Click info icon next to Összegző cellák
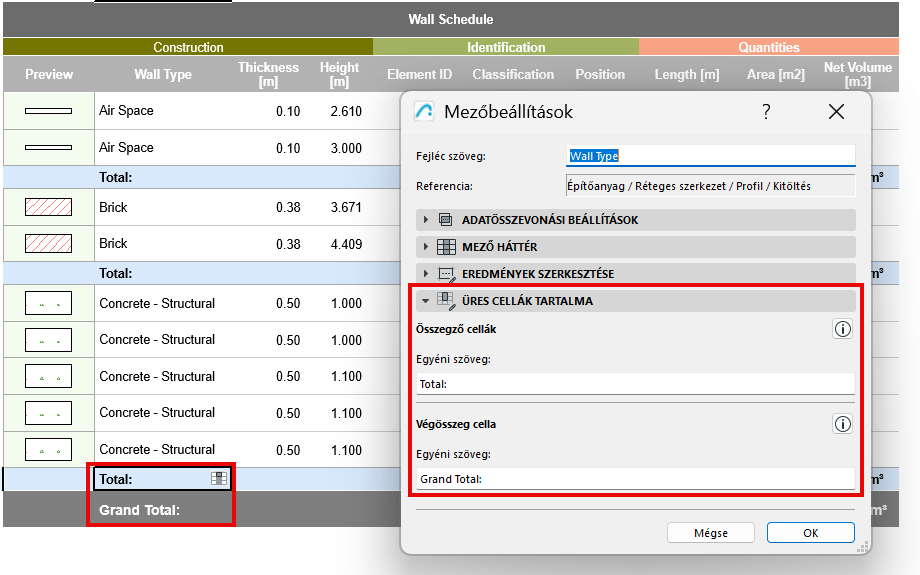The height and width of the screenshot is (575, 920). point(843,329)
